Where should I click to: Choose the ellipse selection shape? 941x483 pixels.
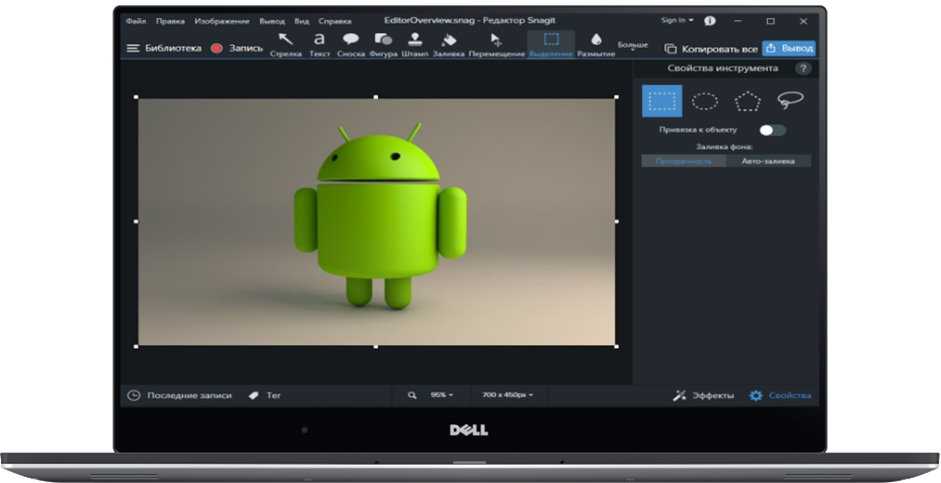coord(705,101)
